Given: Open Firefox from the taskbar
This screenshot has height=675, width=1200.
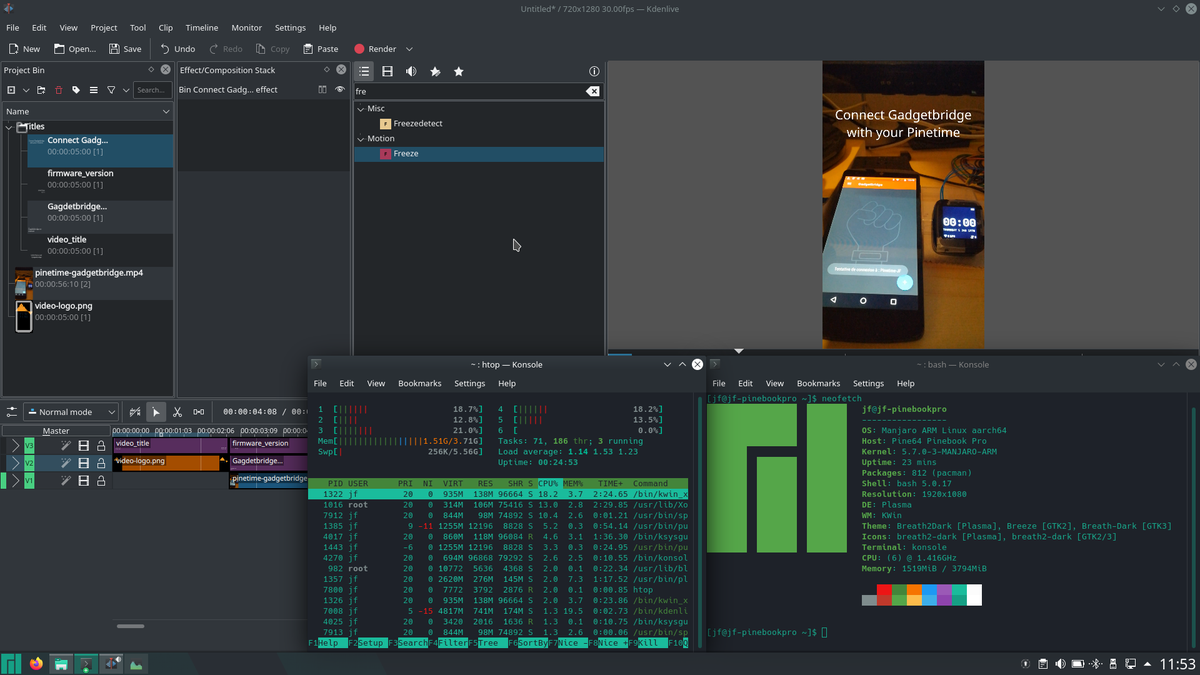Looking at the screenshot, I should (37, 663).
